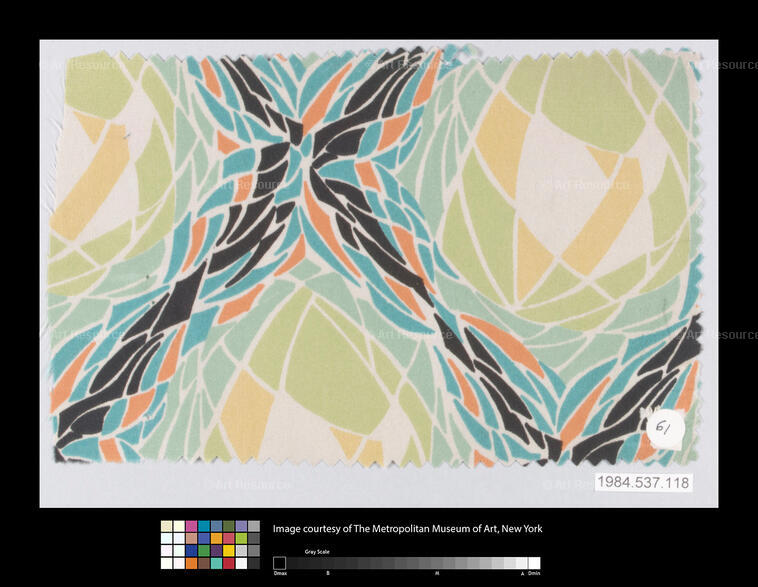This screenshot has width=758, height=587.
Task: Click the accession number 1984.537.118 label
Action: pos(643,482)
